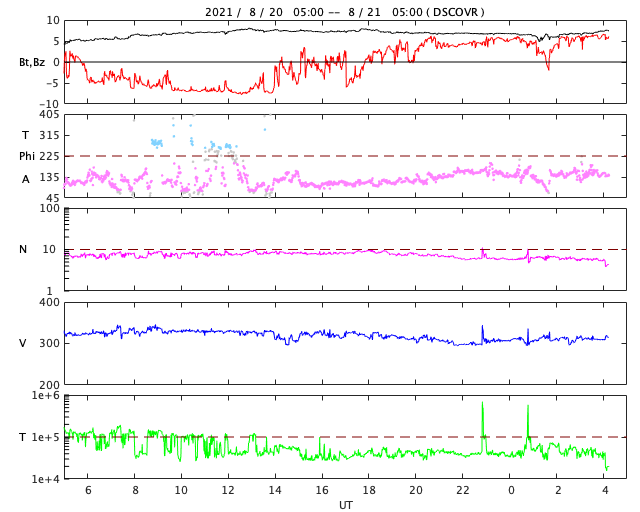Click the '135' tick label
Screen dimensions: 640x512
coord(49,177)
